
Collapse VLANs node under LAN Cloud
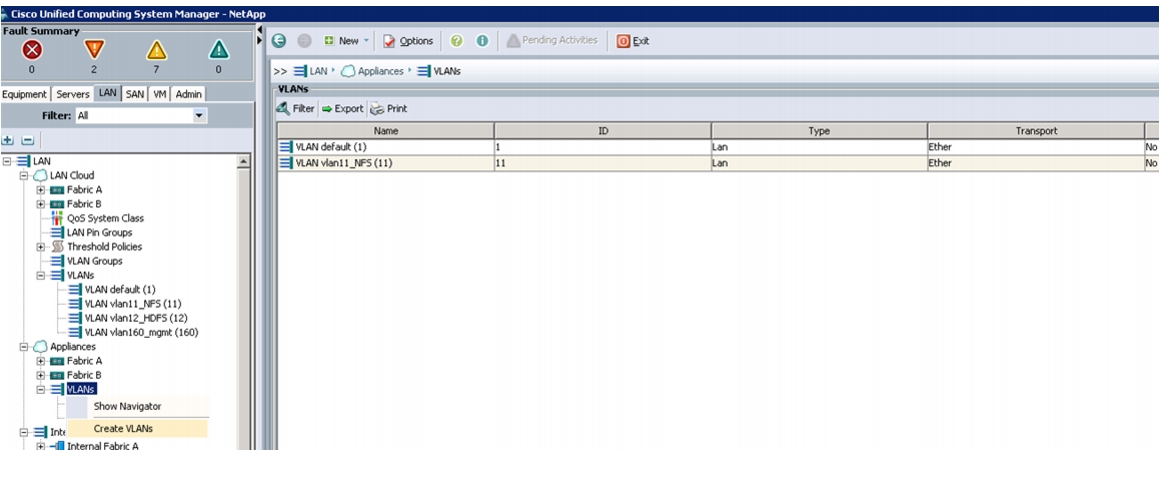click(x=41, y=275)
